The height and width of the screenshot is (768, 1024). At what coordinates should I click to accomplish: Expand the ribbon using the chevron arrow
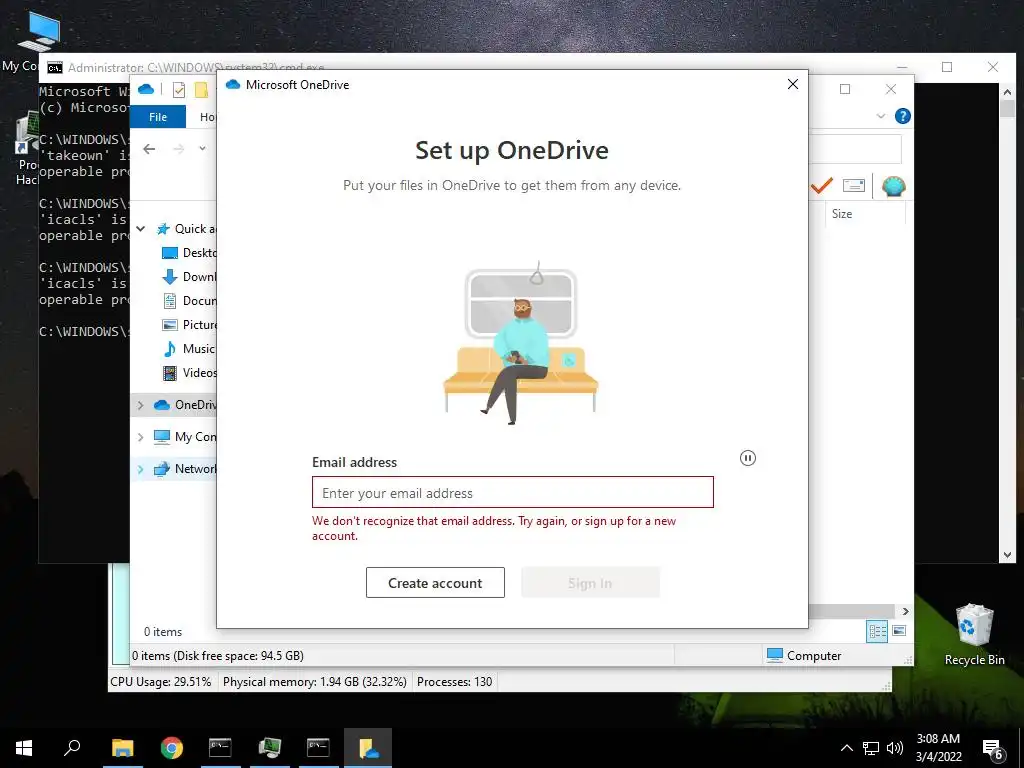coord(880,116)
